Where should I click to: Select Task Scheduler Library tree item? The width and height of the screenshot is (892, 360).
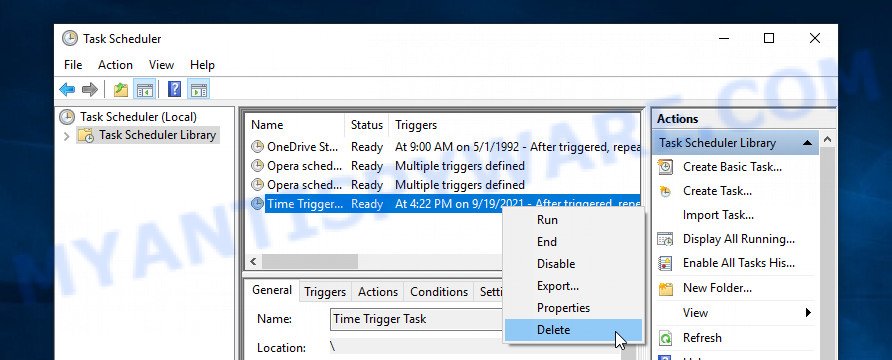click(x=158, y=135)
